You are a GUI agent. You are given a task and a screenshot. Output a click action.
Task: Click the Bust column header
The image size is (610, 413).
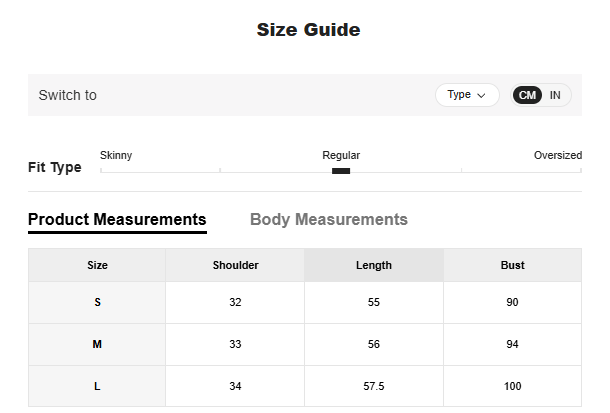coord(512,265)
